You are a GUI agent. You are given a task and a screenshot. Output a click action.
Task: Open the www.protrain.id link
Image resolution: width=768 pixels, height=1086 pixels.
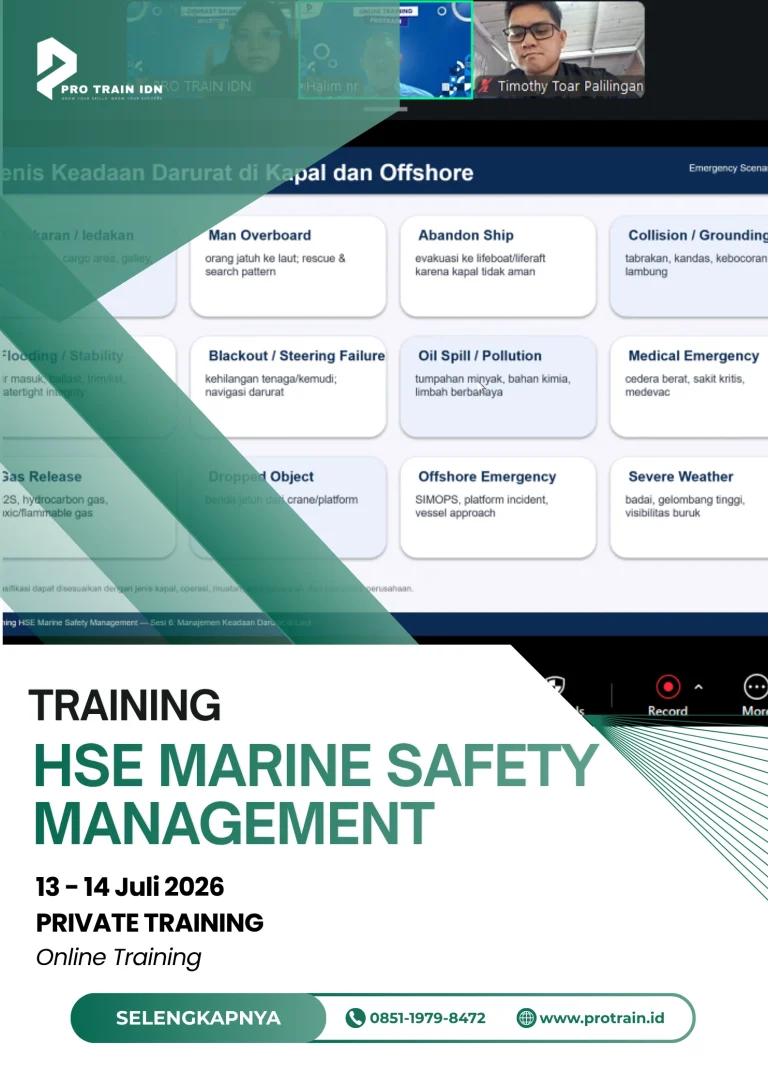tap(601, 1017)
